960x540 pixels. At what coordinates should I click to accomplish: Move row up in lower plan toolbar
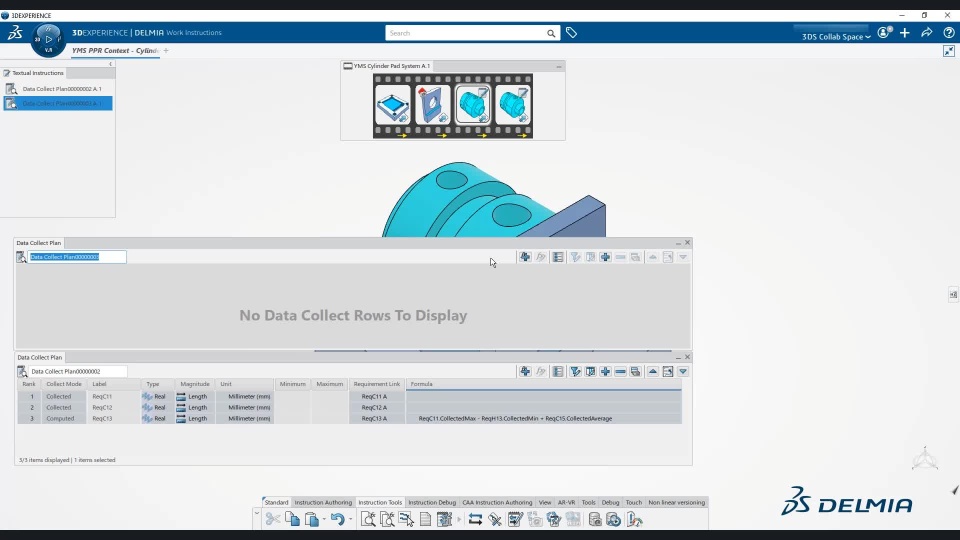pos(653,372)
